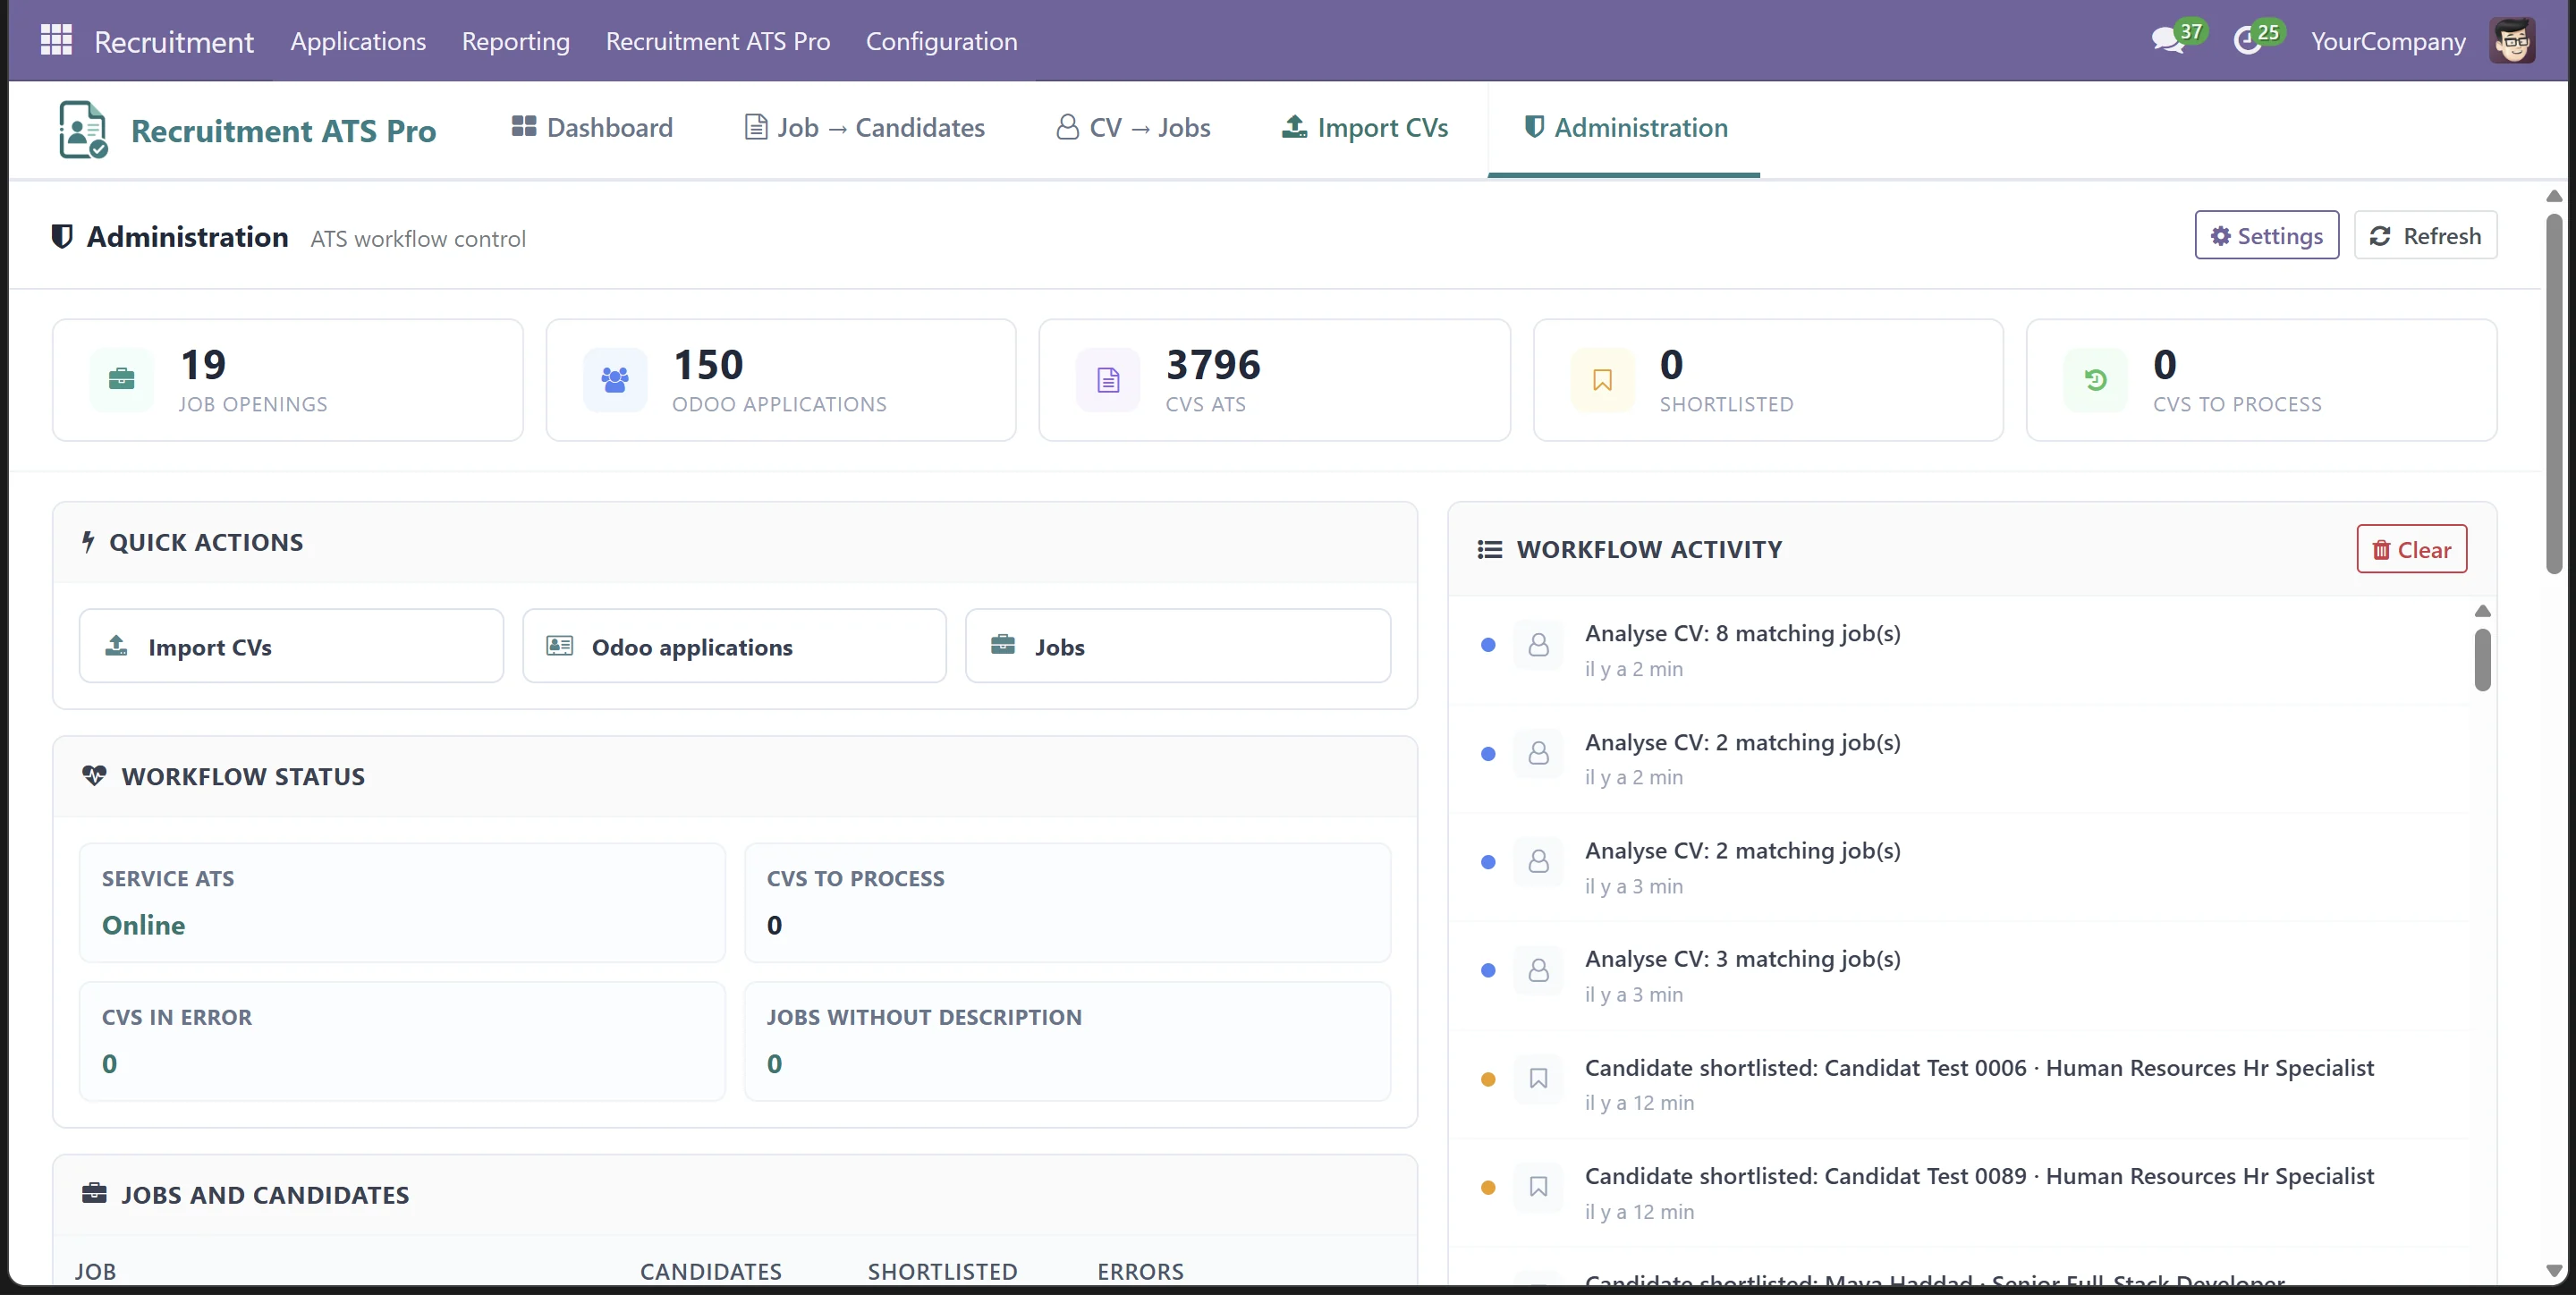Viewport: 2576px width, 1295px height.
Task: Click the JOB column header
Action: (x=96, y=1271)
